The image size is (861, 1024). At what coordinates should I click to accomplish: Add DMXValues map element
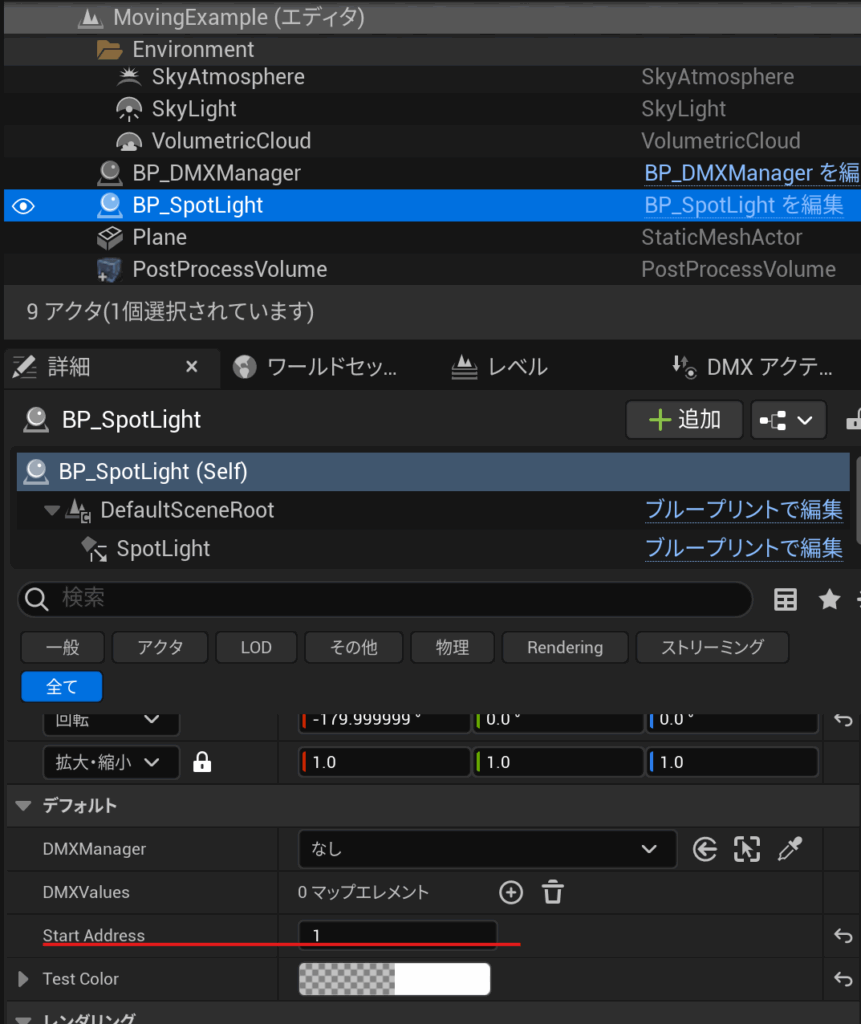pos(511,892)
